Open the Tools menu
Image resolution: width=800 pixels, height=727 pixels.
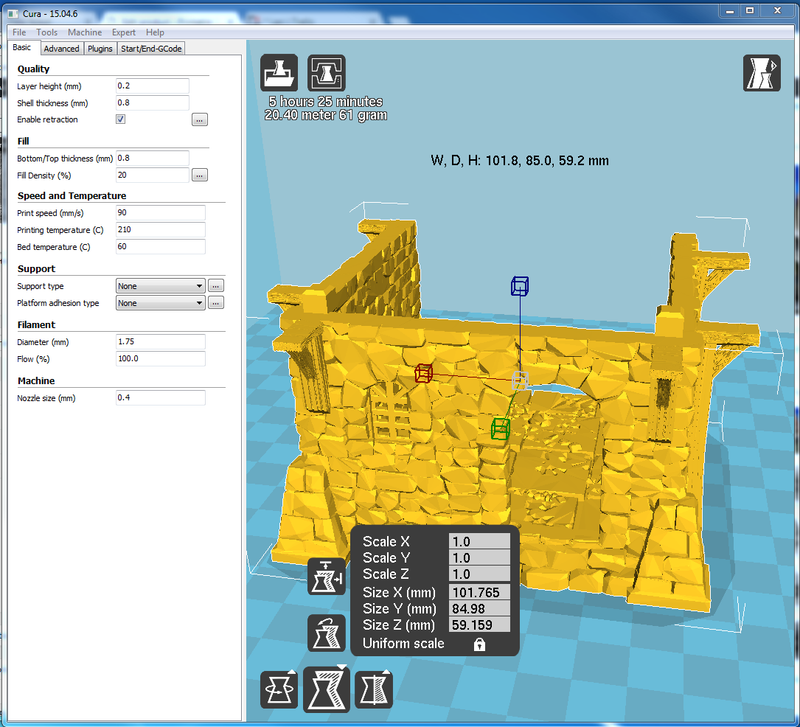pyautogui.click(x=46, y=32)
